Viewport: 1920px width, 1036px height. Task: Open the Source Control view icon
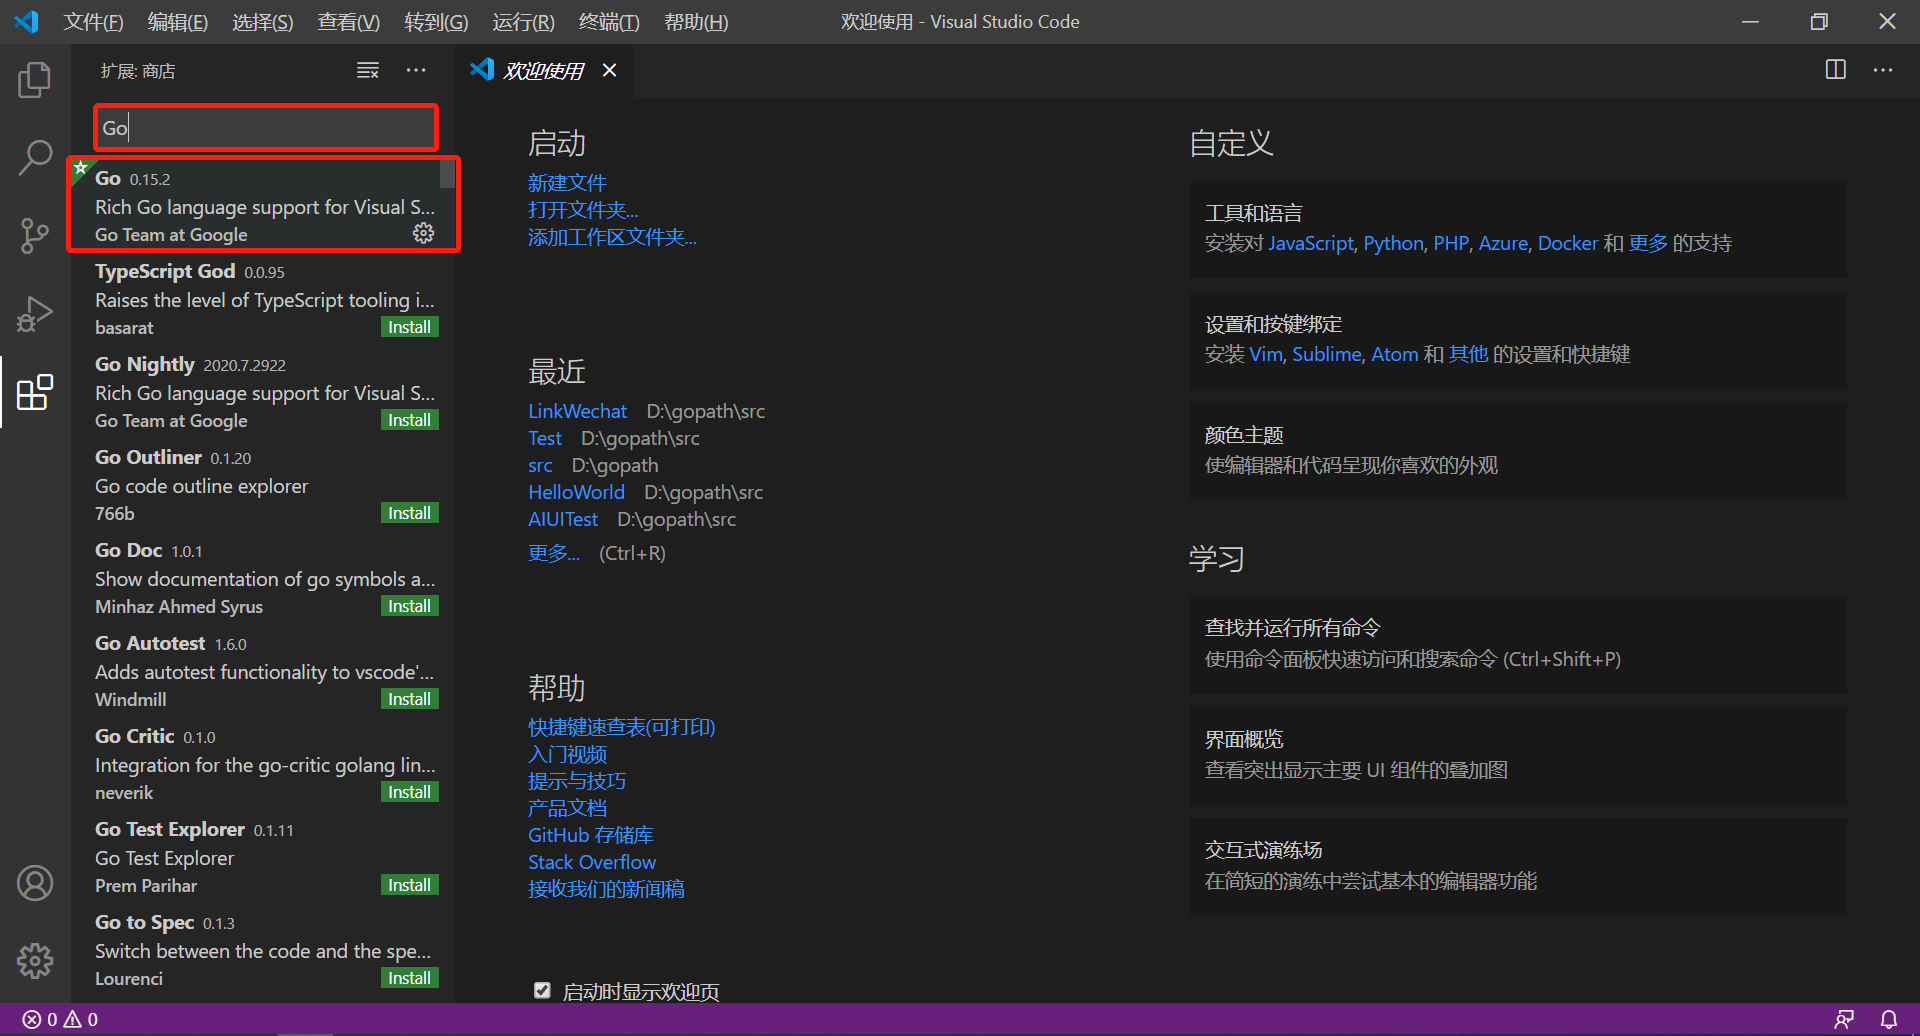35,236
